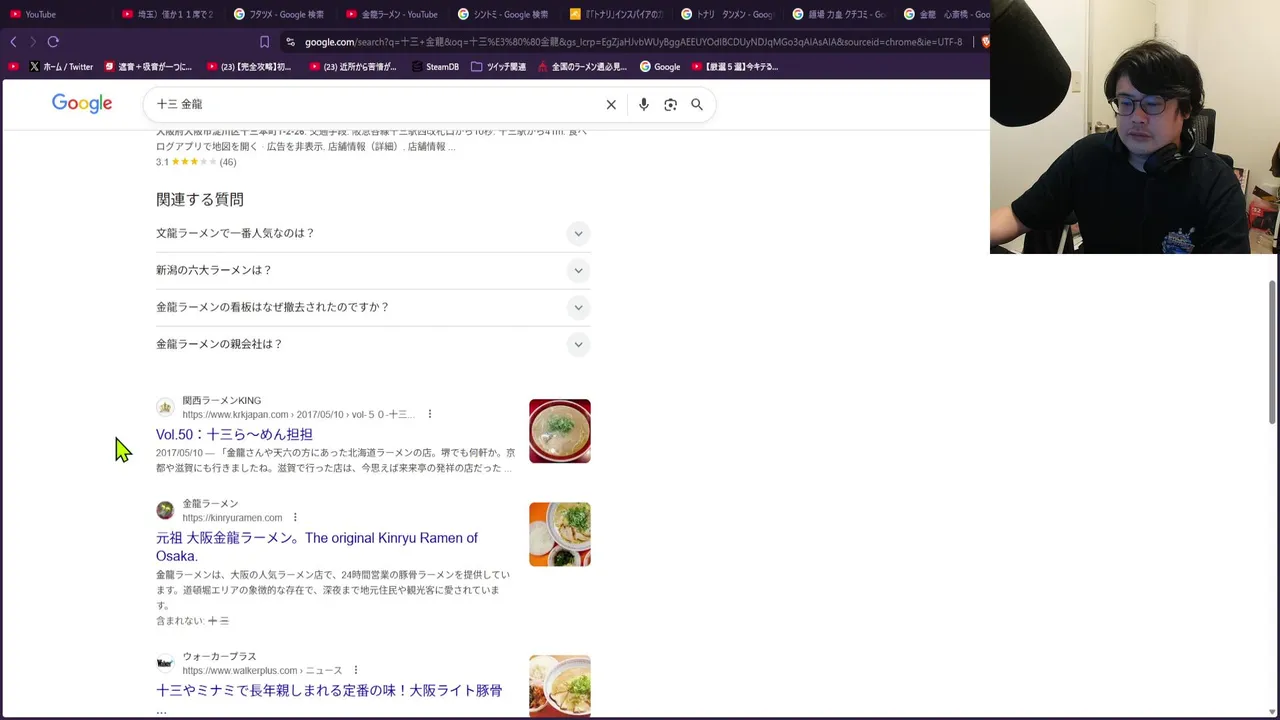Screen dimensions: 1280x720
Task: Switch to the シントミ - Google 検索 tab
Action: [503, 14]
